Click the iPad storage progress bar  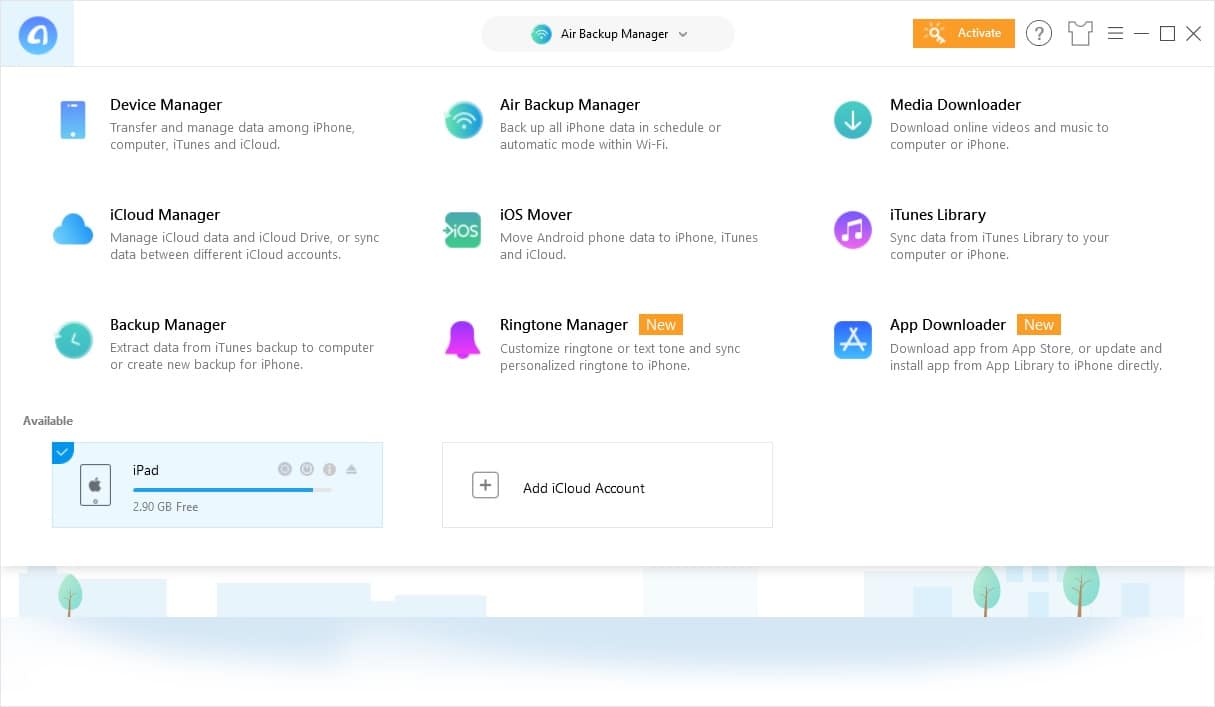(232, 490)
